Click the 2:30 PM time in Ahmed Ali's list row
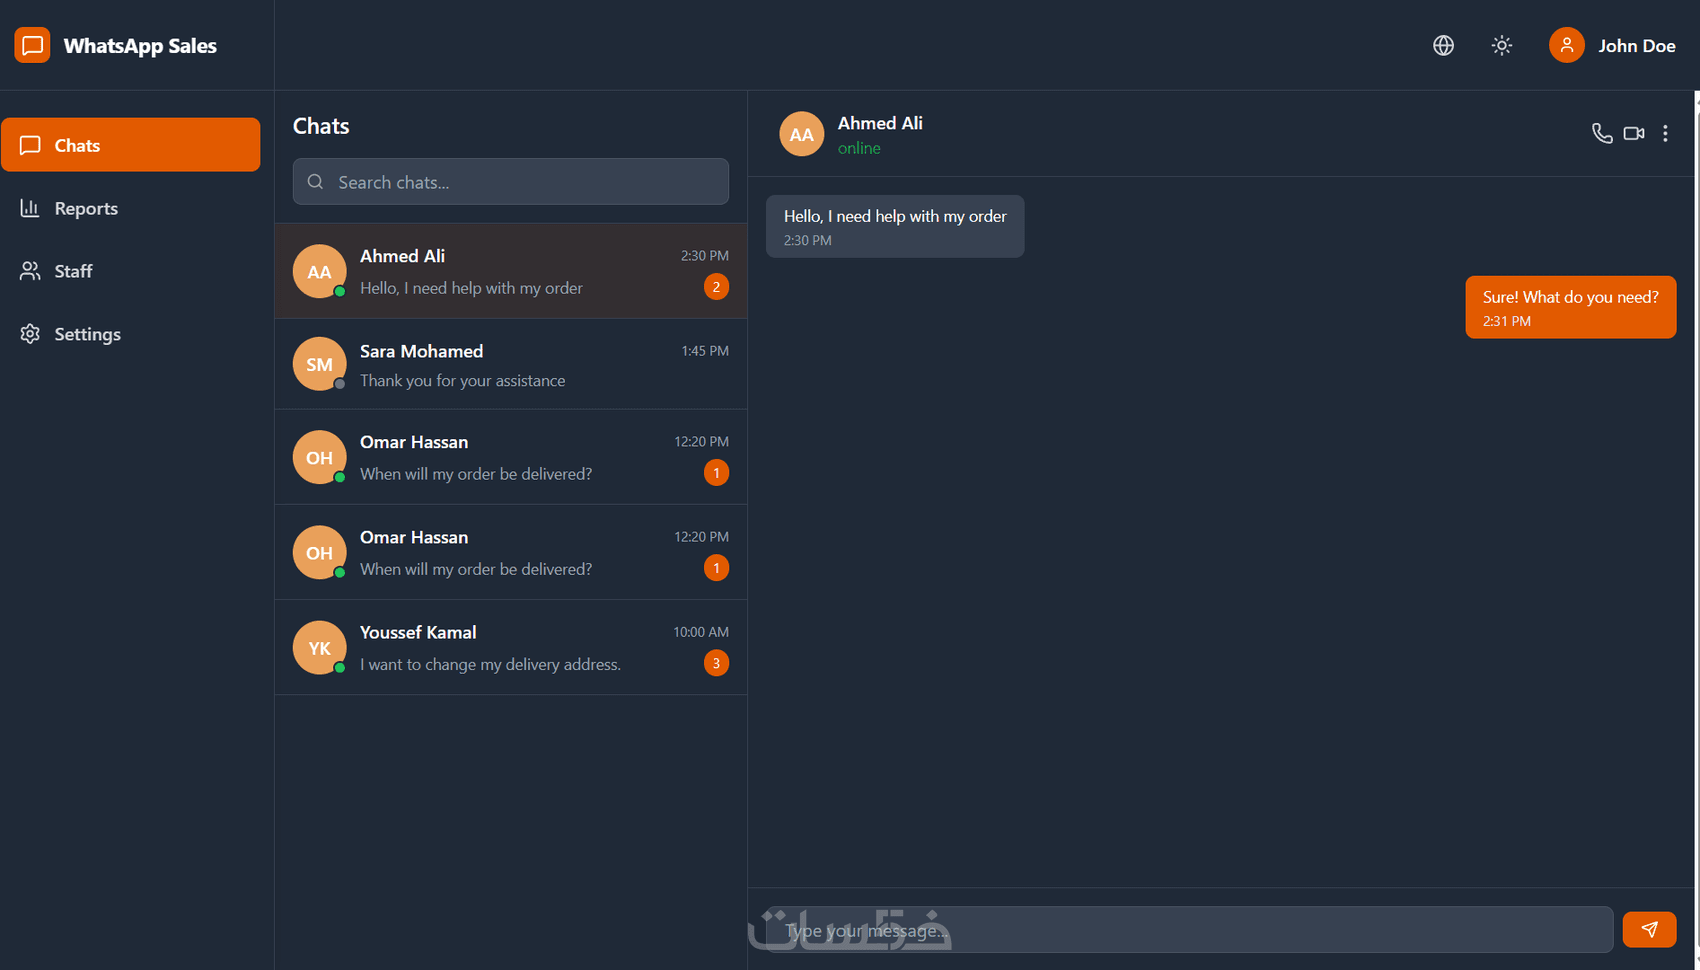Viewport: 1700px width, 970px height. 705,256
